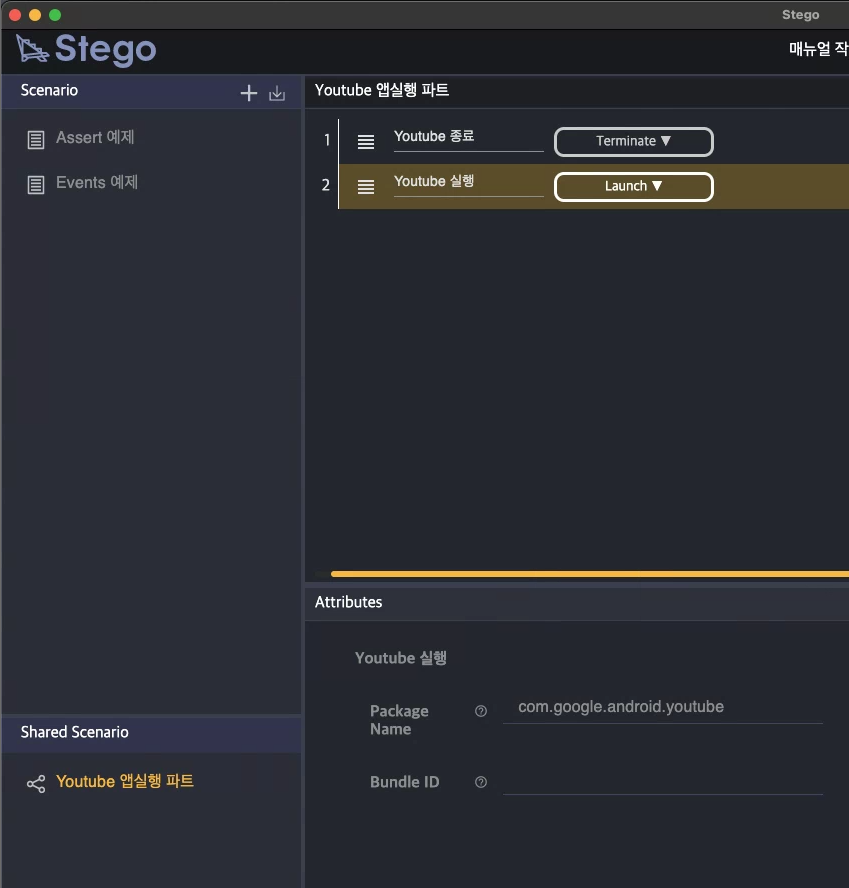Screen dimensions: 849x888
Task: Click drag handle icon on row 2
Action: [366, 187]
